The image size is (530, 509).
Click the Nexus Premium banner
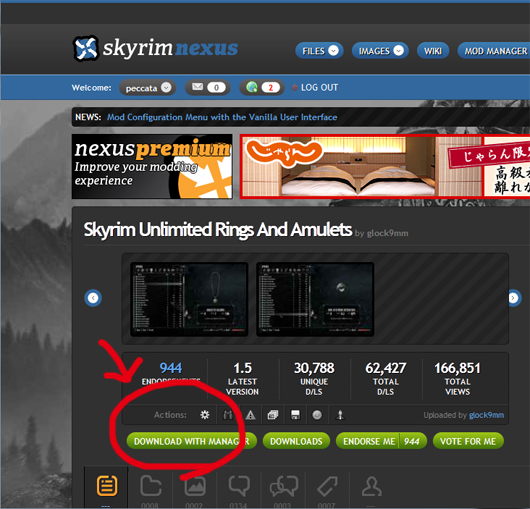click(x=152, y=166)
